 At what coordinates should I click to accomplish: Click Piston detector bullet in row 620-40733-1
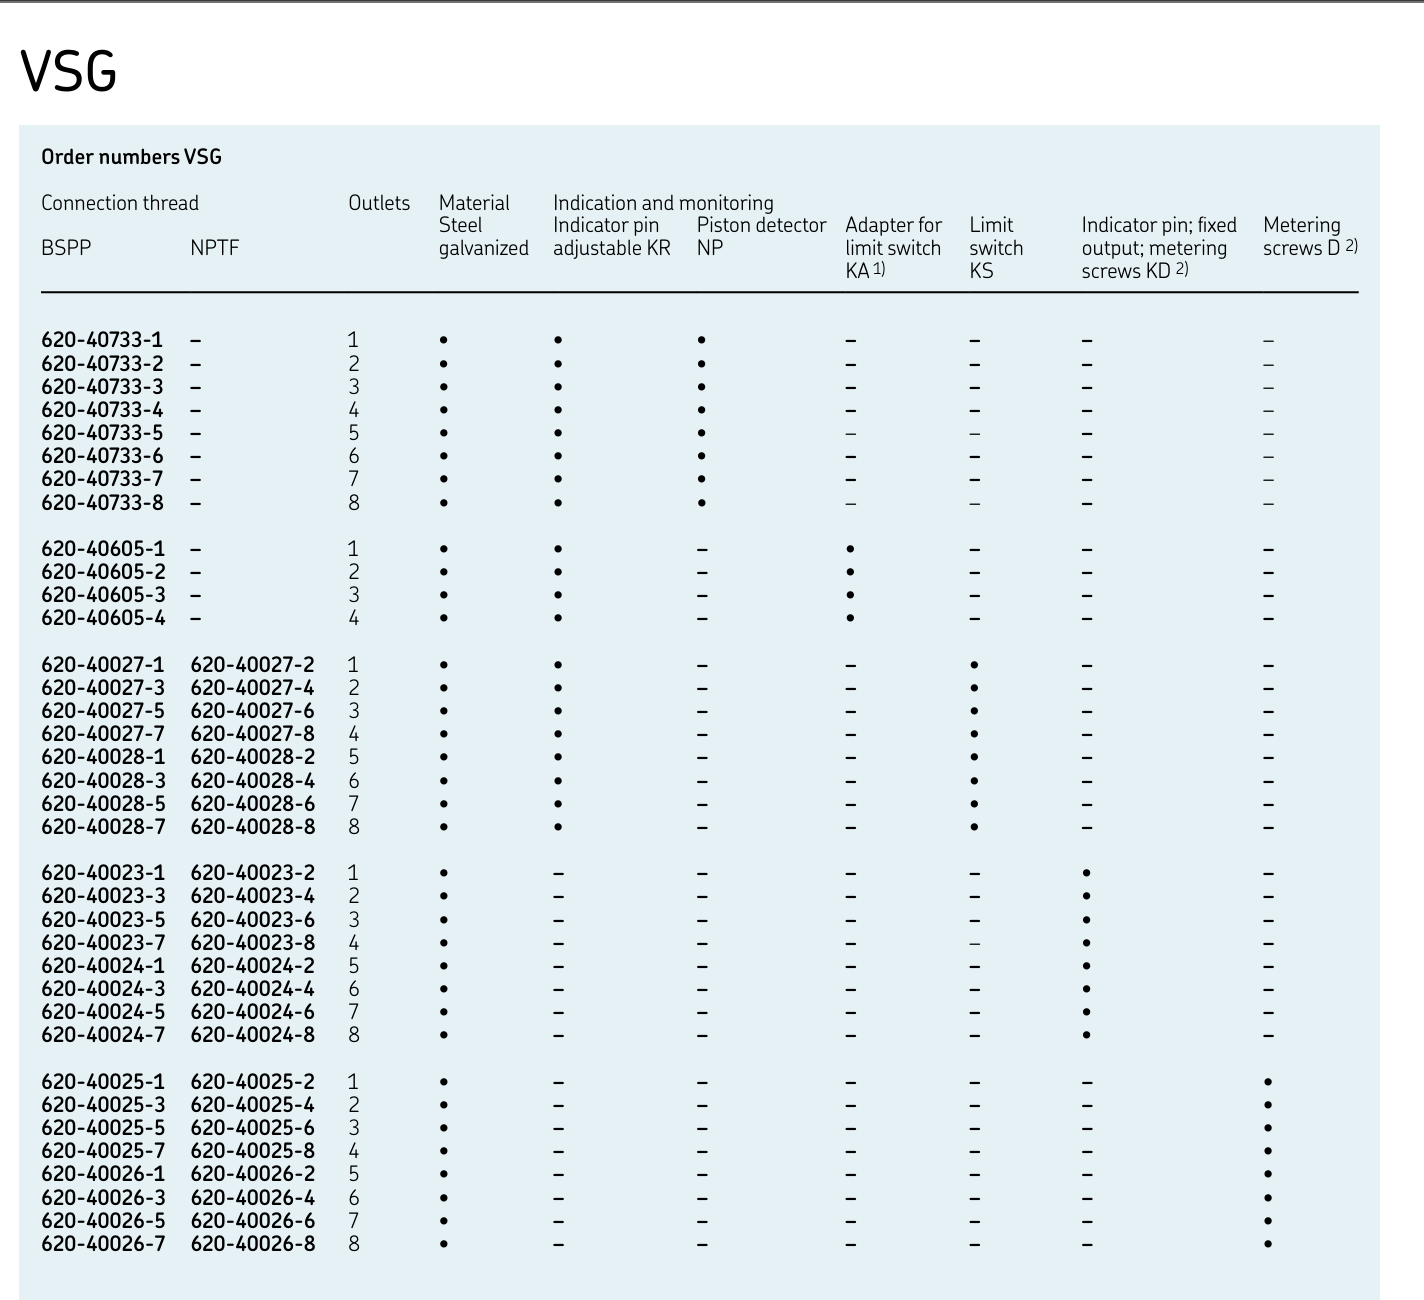702,341
